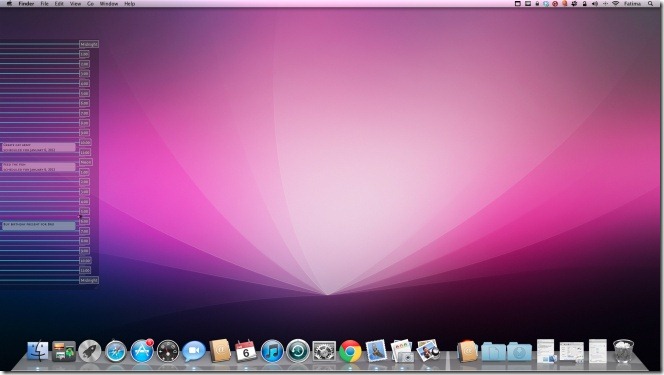Open the contacts folder stack beside the dock divider

coord(467,351)
